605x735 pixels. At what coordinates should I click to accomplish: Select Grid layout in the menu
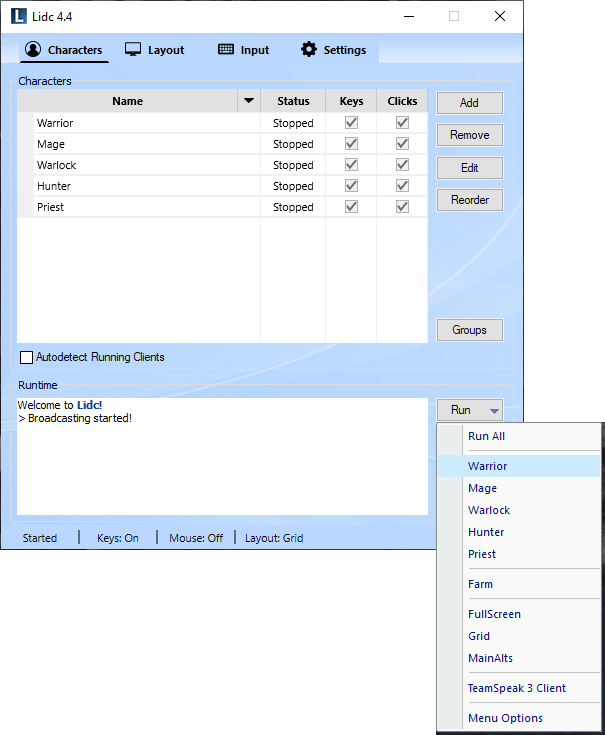click(x=479, y=636)
